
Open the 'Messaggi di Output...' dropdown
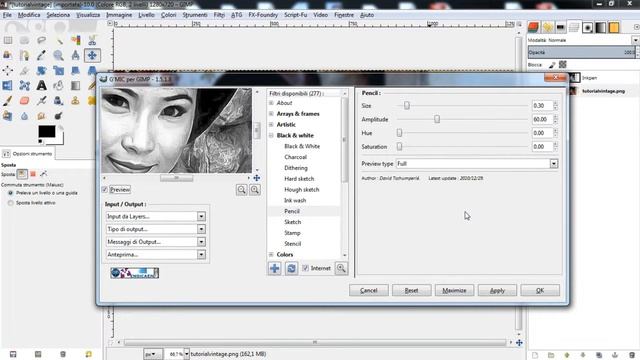[x=156, y=242]
